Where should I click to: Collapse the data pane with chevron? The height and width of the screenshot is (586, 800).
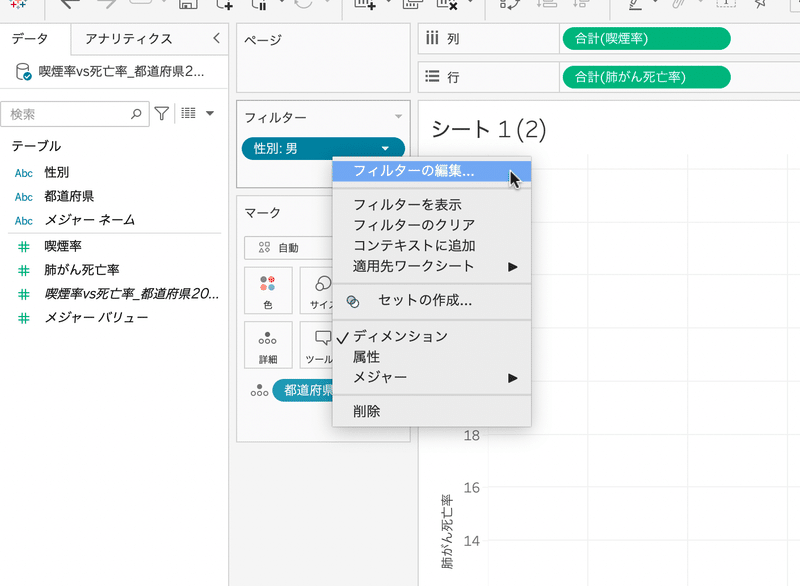[216, 38]
